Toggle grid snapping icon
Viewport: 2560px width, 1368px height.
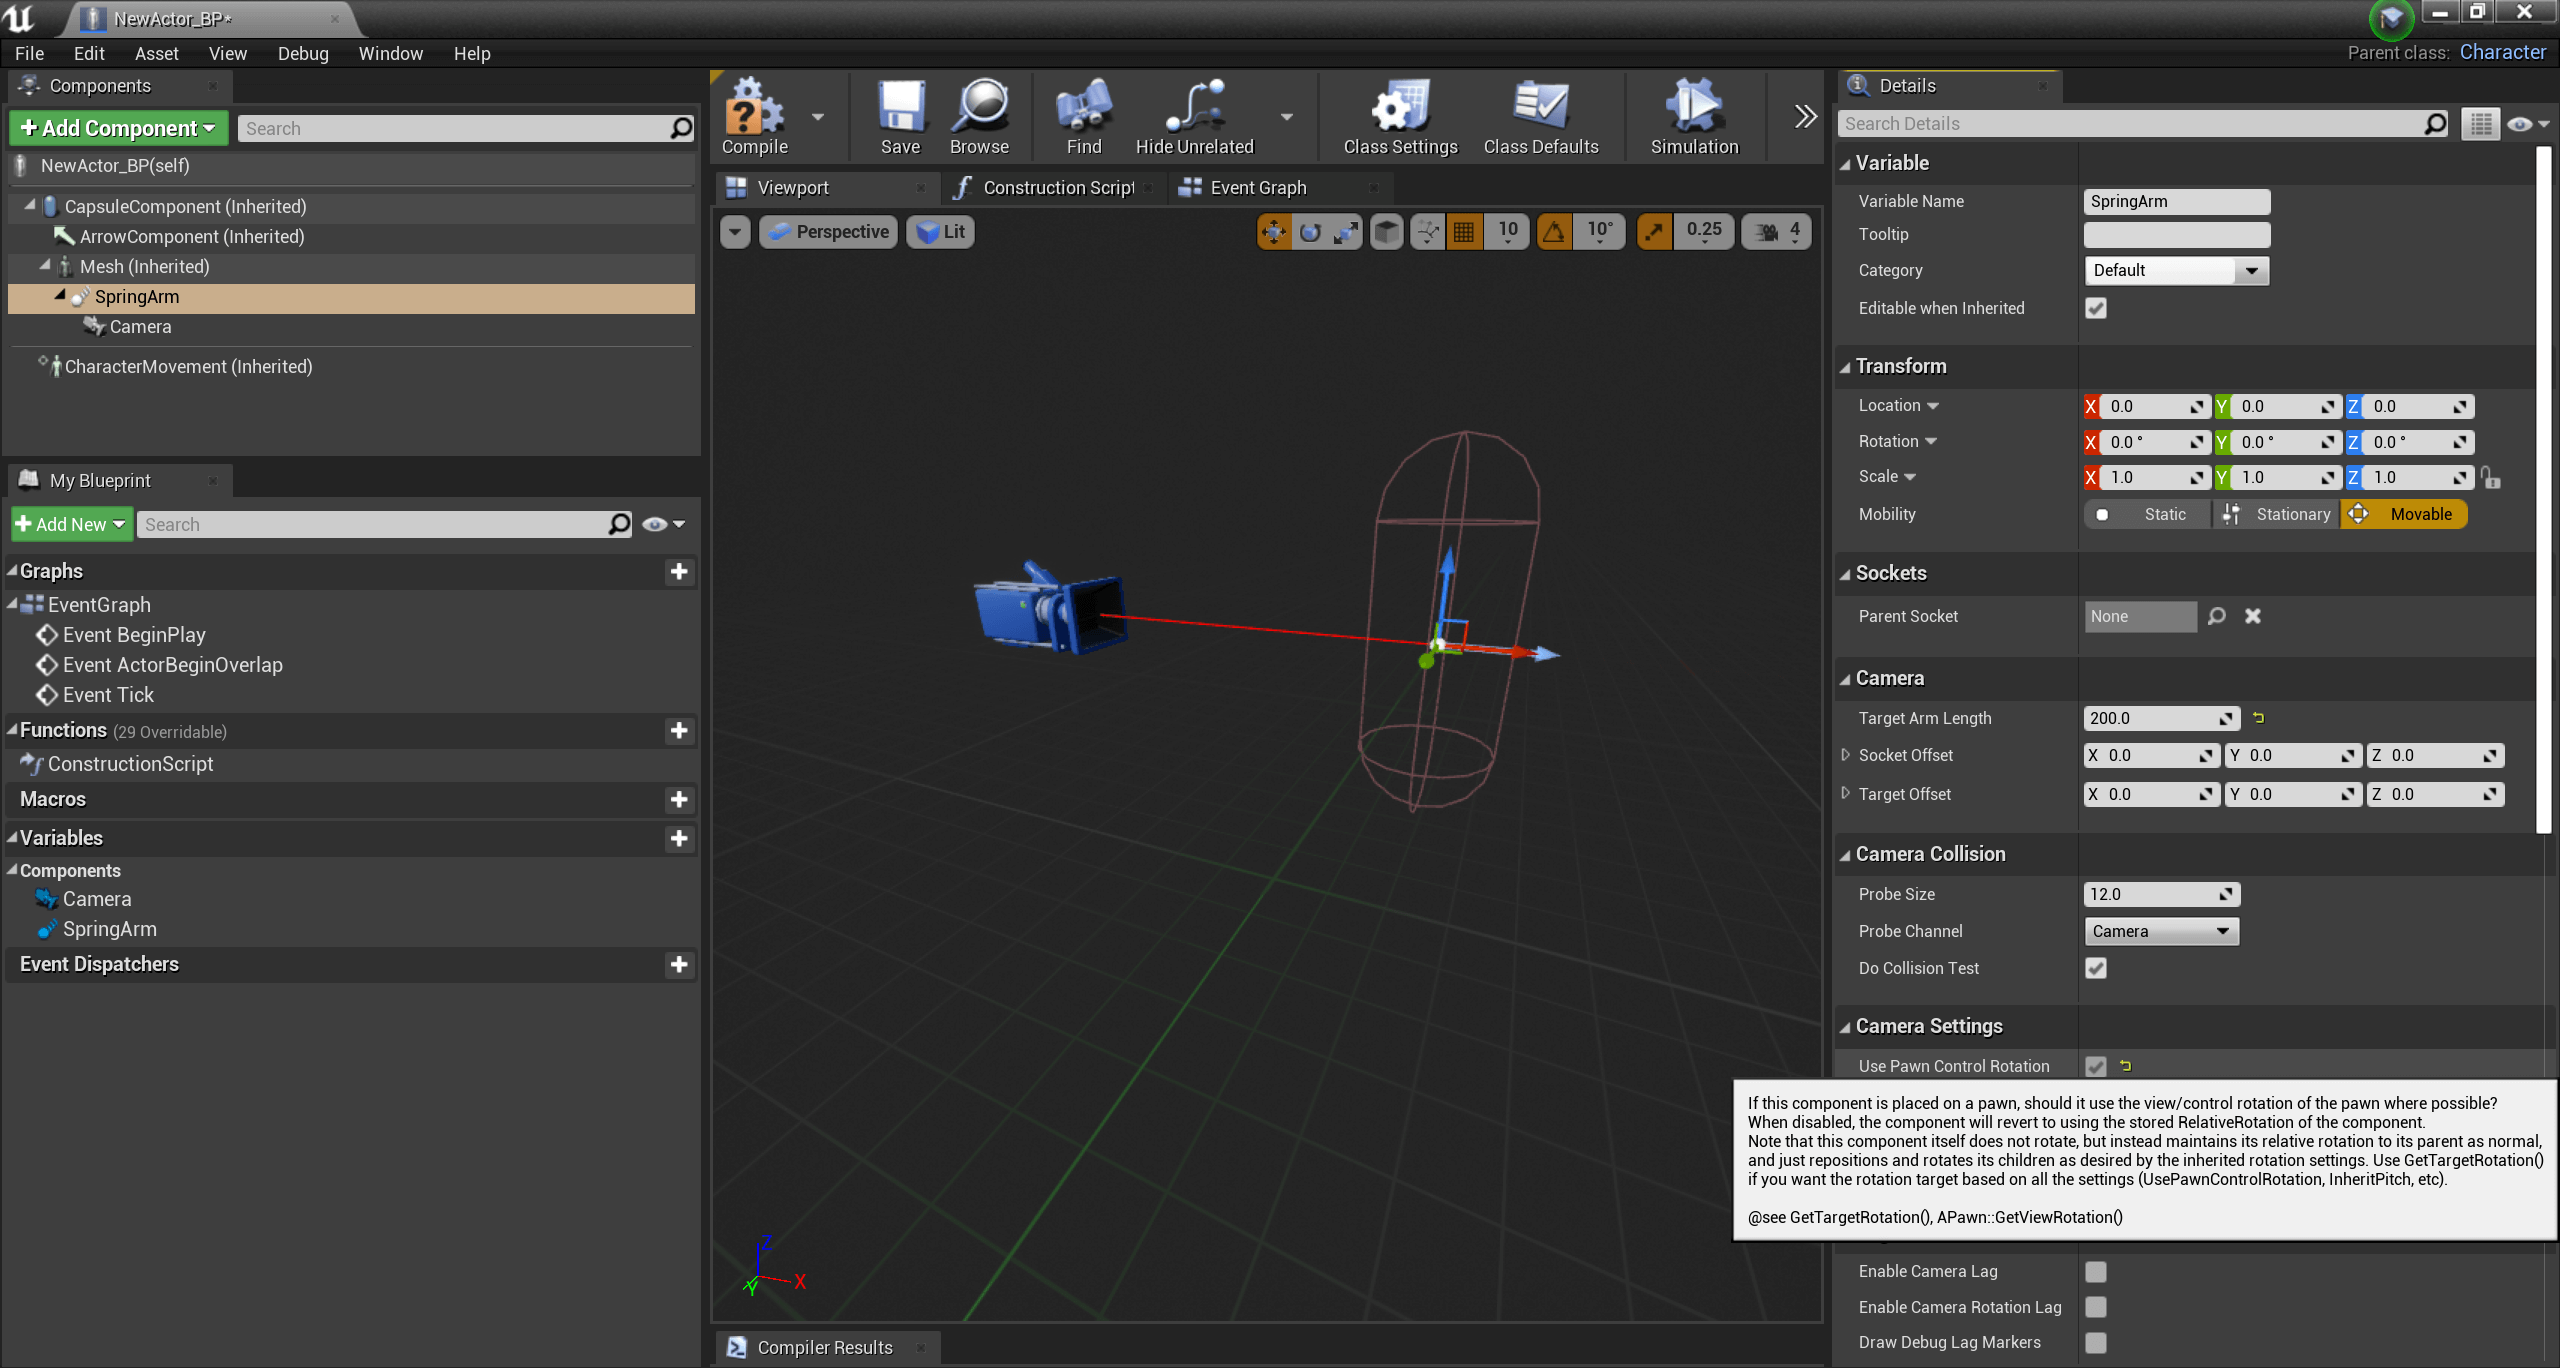tap(1464, 232)
